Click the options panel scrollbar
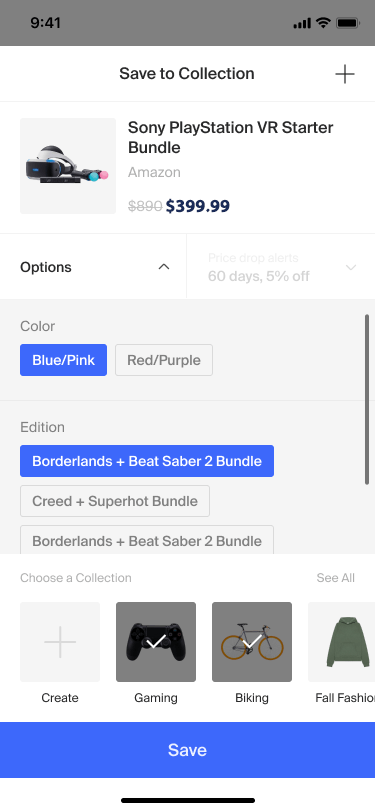 click(x=367, y=399)
